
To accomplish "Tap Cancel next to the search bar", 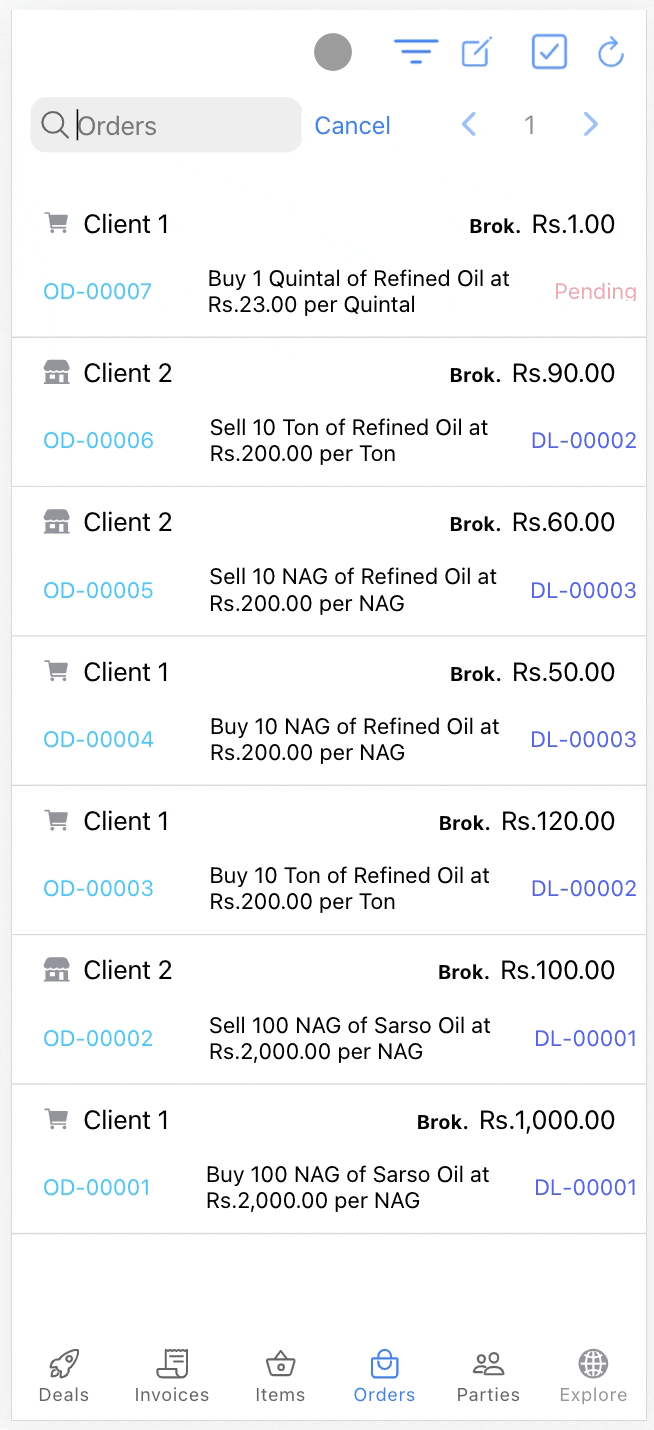I will coord(352,124).
